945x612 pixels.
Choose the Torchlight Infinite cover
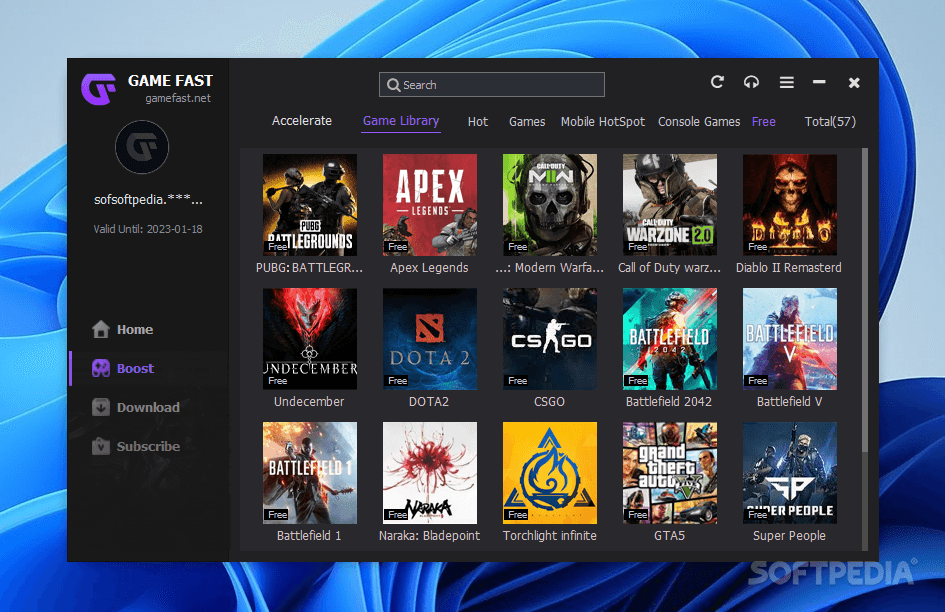pos(550,473)
